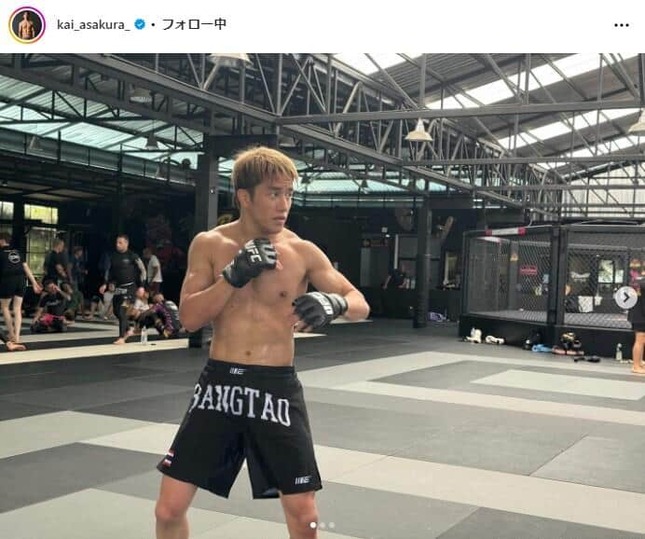Screen dimensions: 645x539
Task: Click the logo on shorts' lower hem
Action: (x=302, y=480)
